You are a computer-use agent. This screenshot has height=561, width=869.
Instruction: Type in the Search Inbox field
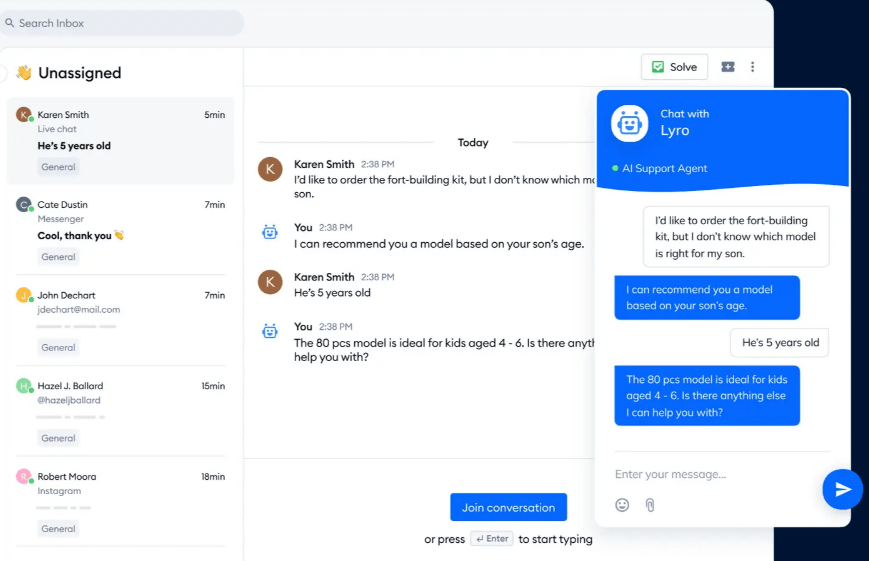(x=125, y=23)
